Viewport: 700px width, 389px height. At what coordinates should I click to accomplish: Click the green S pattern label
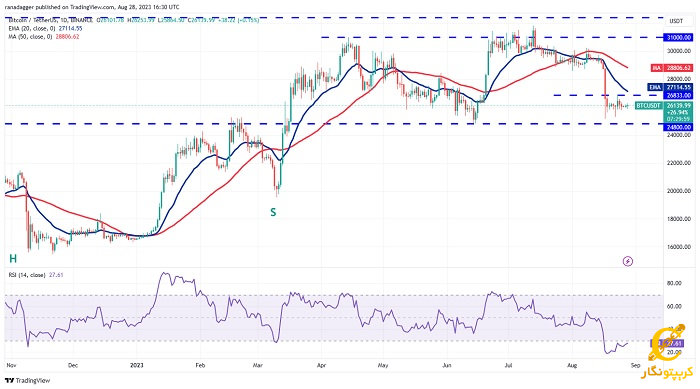[273, 212]
